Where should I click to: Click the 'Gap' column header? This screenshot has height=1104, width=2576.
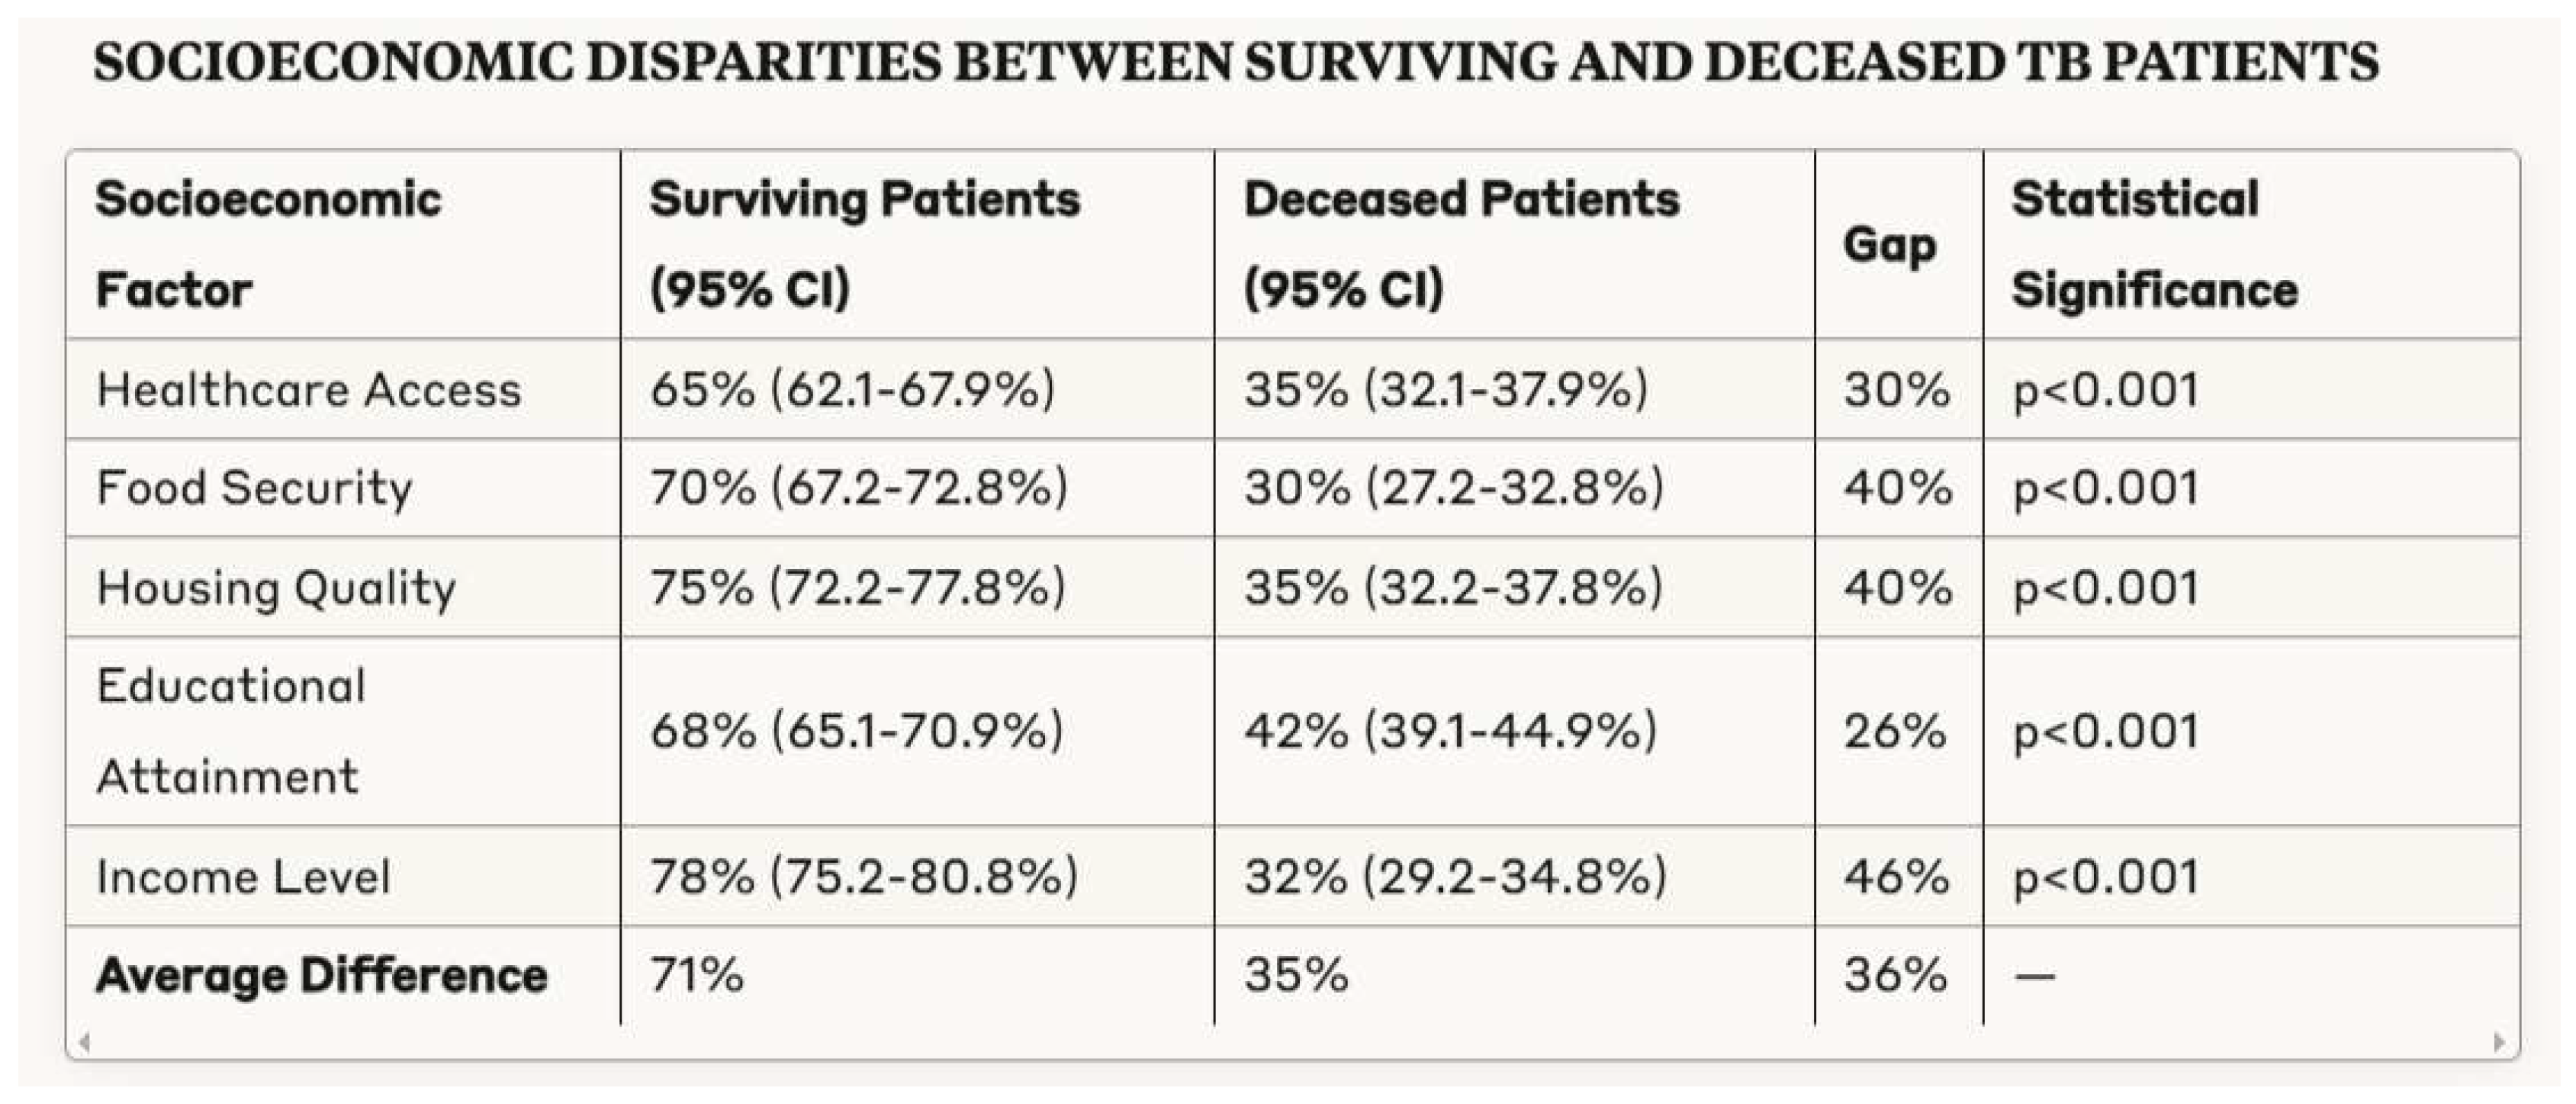click(x=1889, y=245)
